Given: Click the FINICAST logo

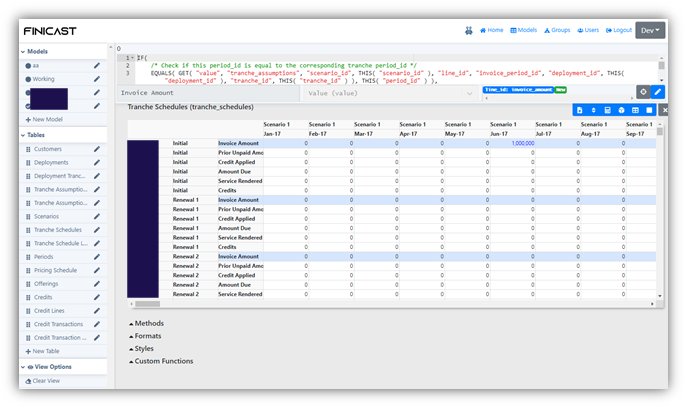Looking at the screenshot, I should (x=50, y=31).
